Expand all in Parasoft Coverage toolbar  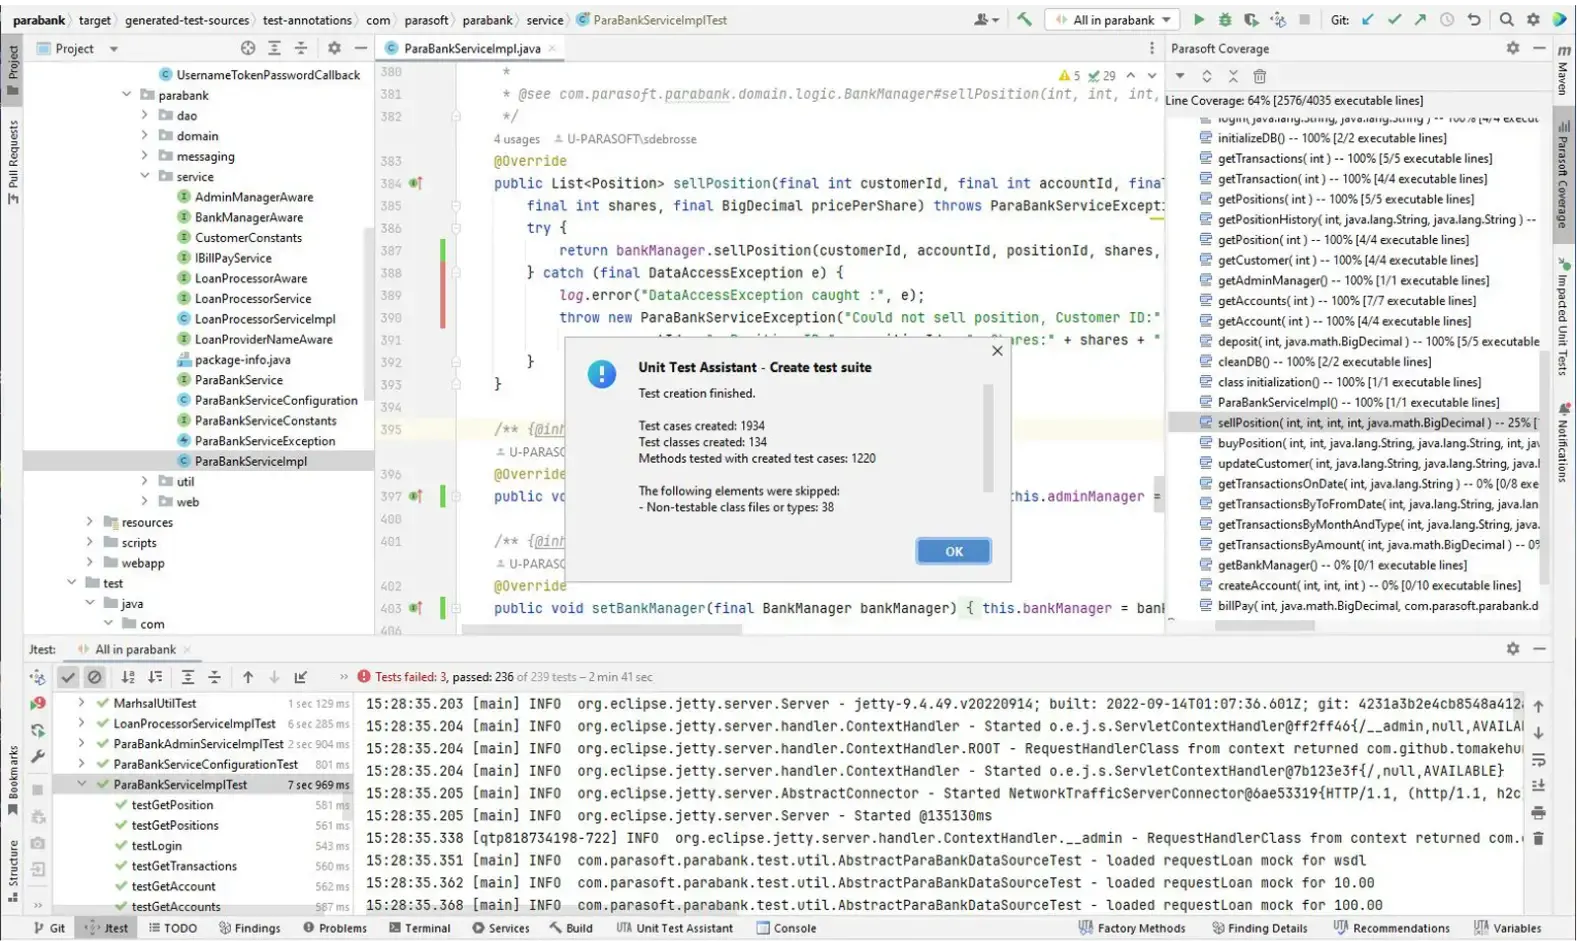click(1207, 76)
